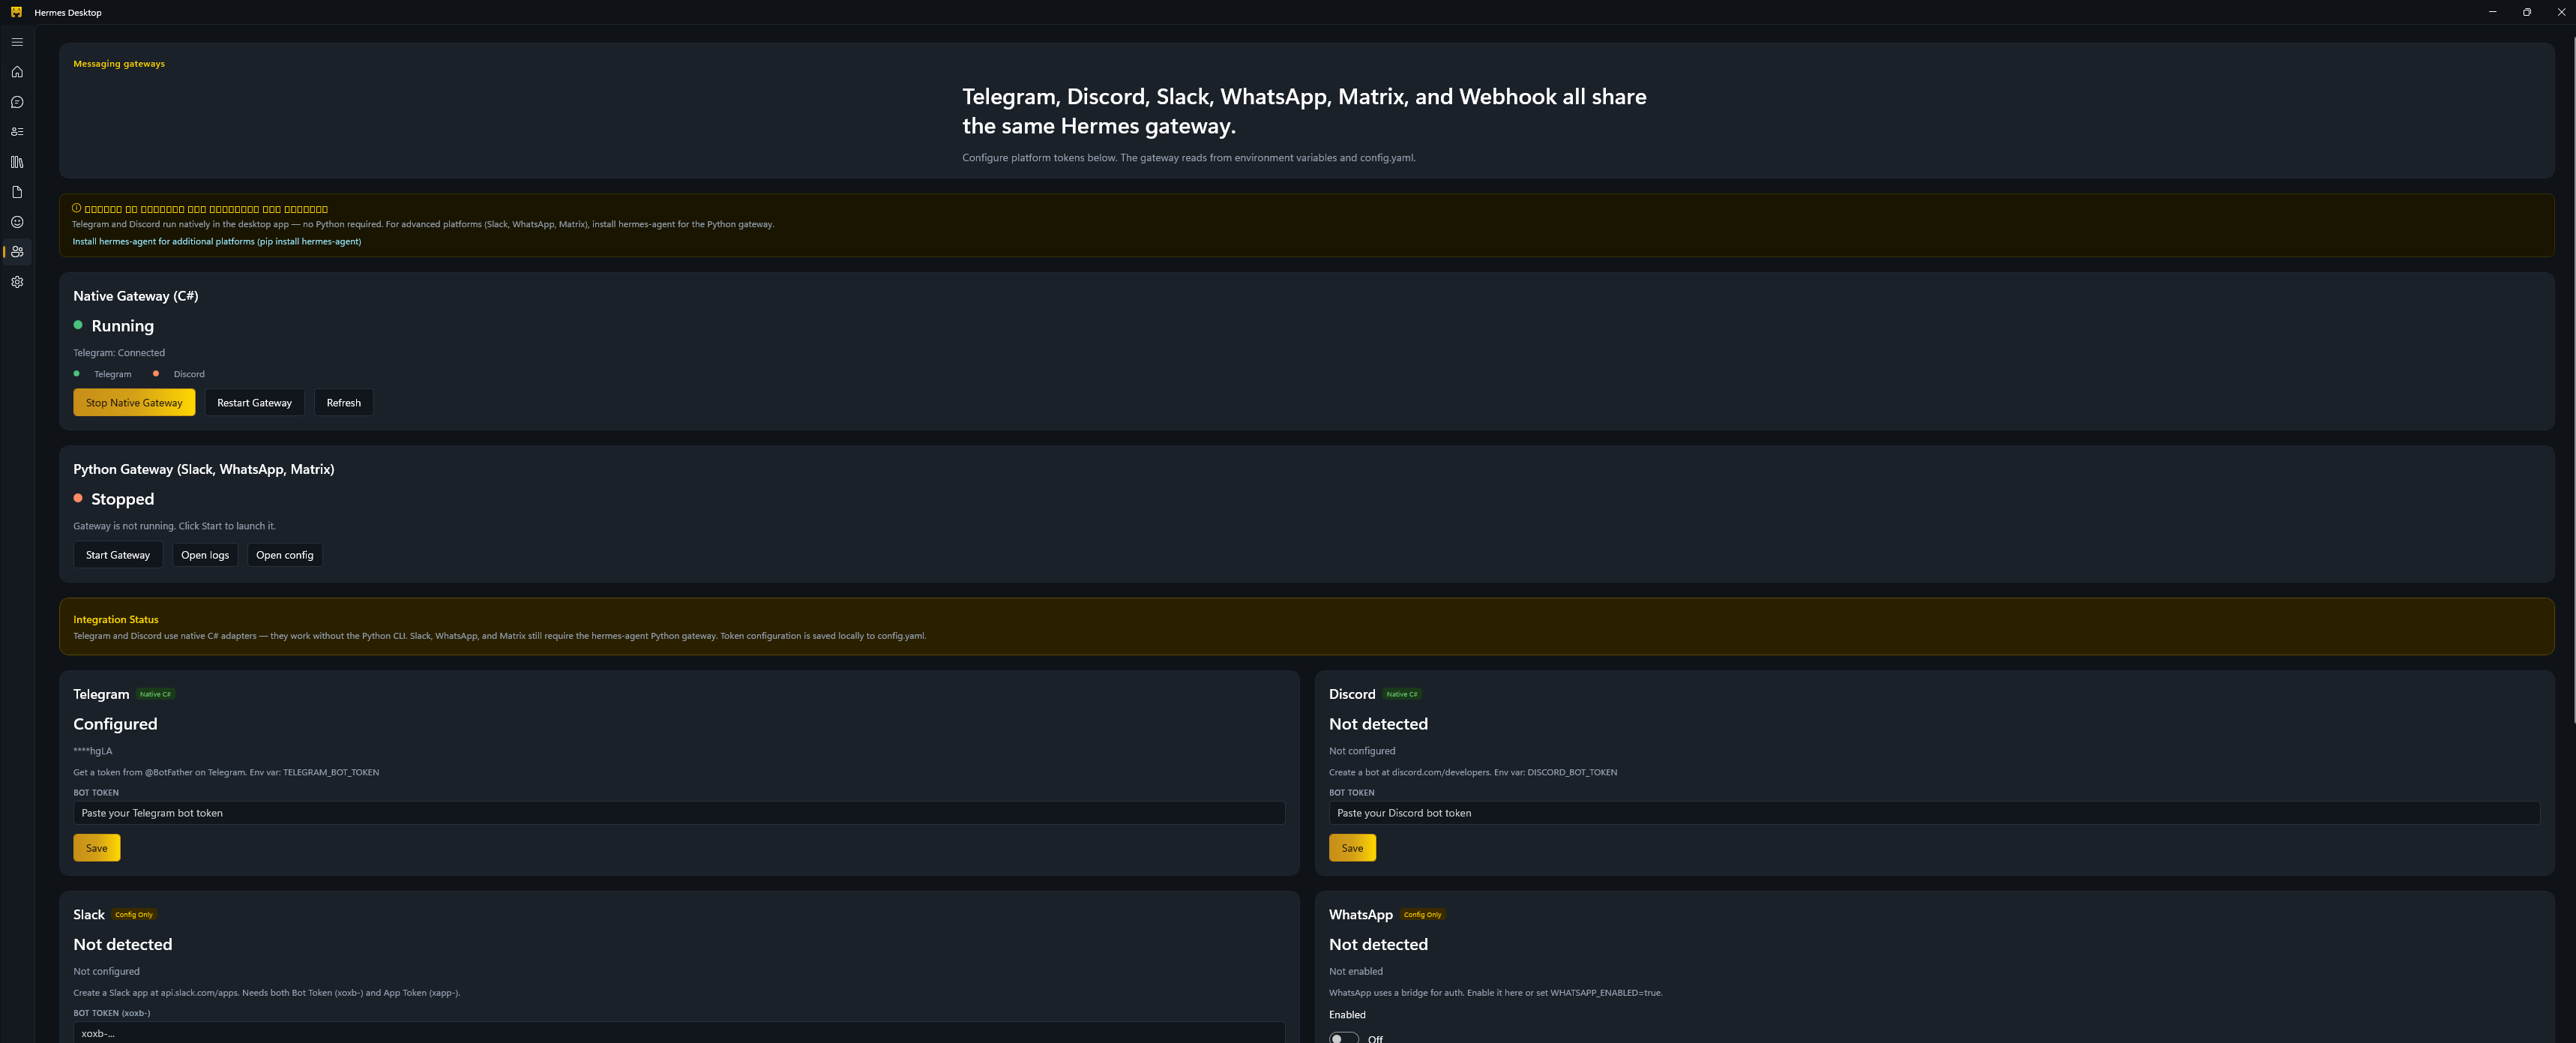
Task: Click the info icon in warning banner
Action: (77, 208)
